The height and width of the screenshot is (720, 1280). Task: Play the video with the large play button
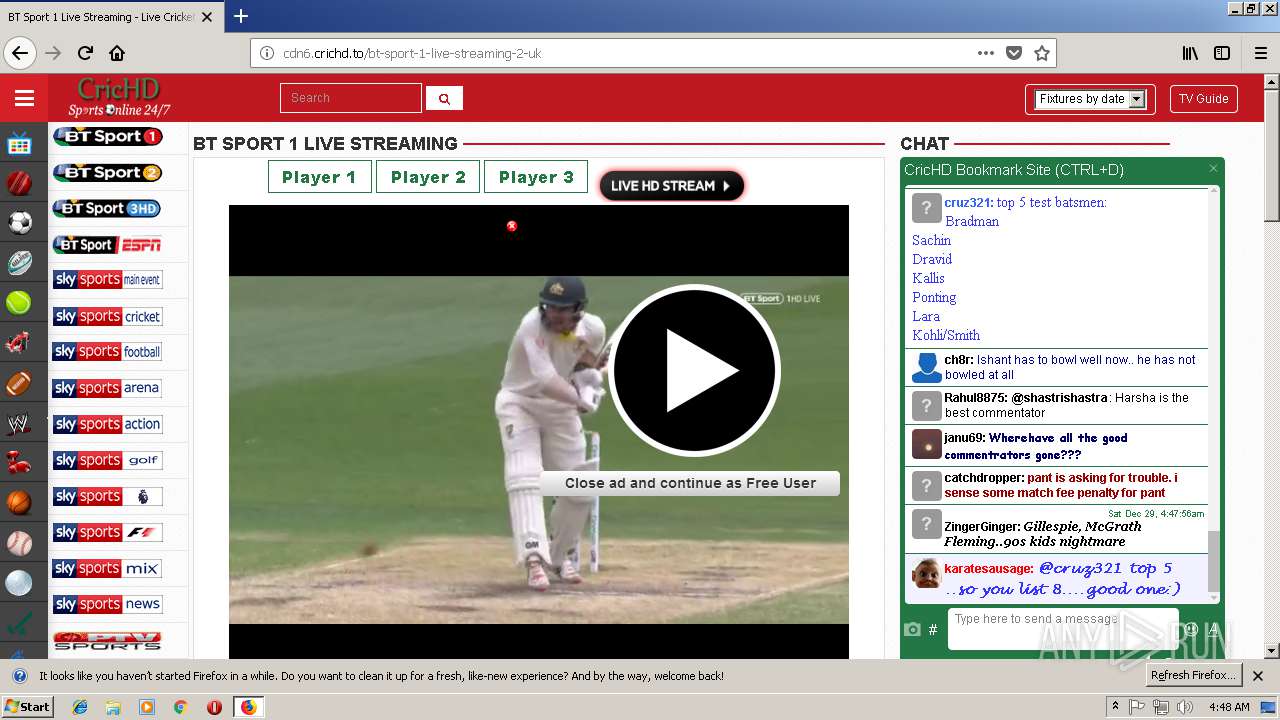point(694,371)
